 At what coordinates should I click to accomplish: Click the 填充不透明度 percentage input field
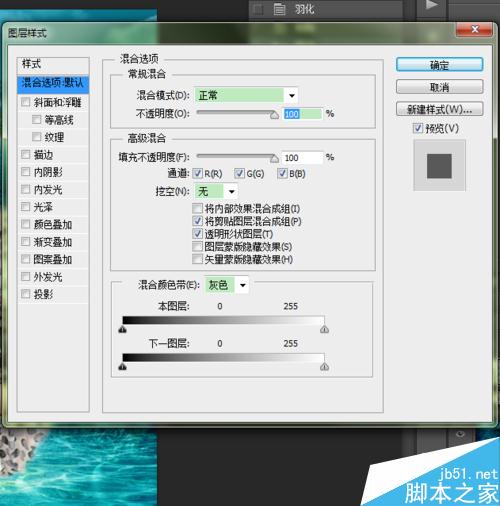point(302,158)
